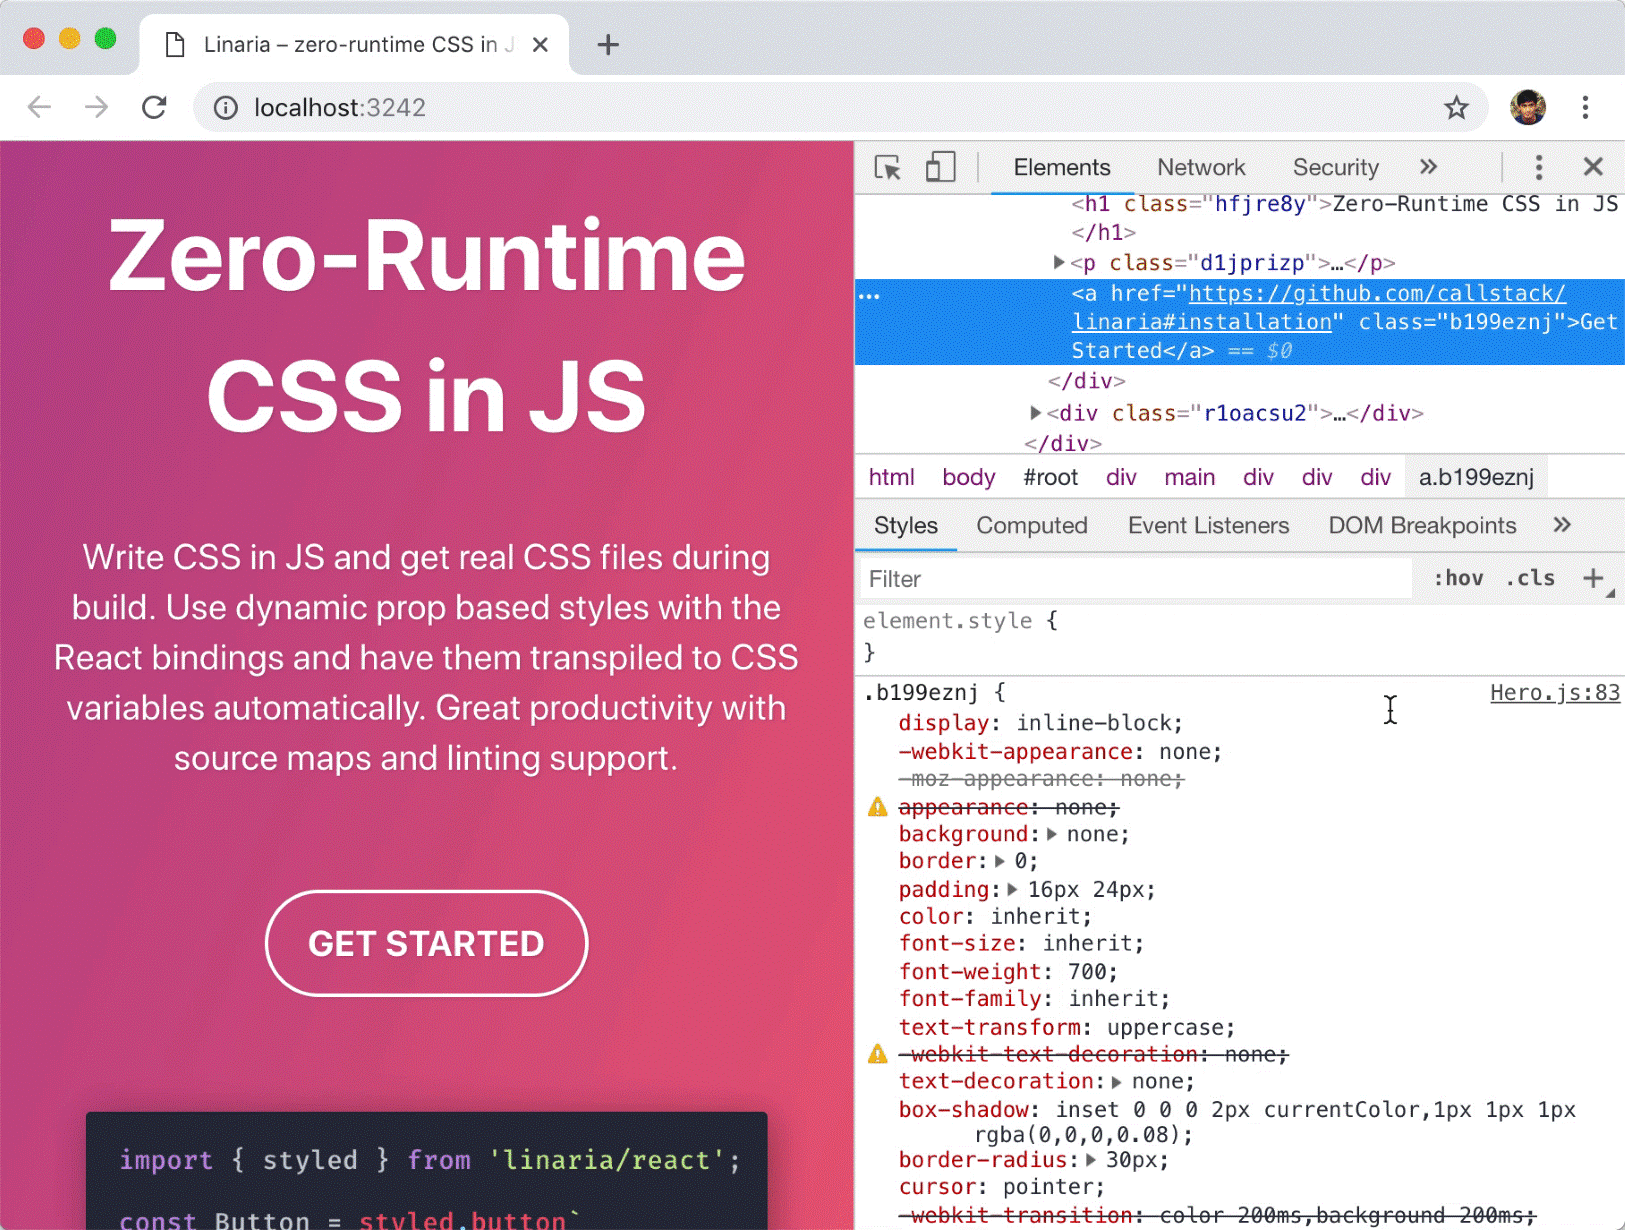The height and width of the screenshot is (1230, 1625).
Task: Toggle the .cls class editor
Action: 1531,578
